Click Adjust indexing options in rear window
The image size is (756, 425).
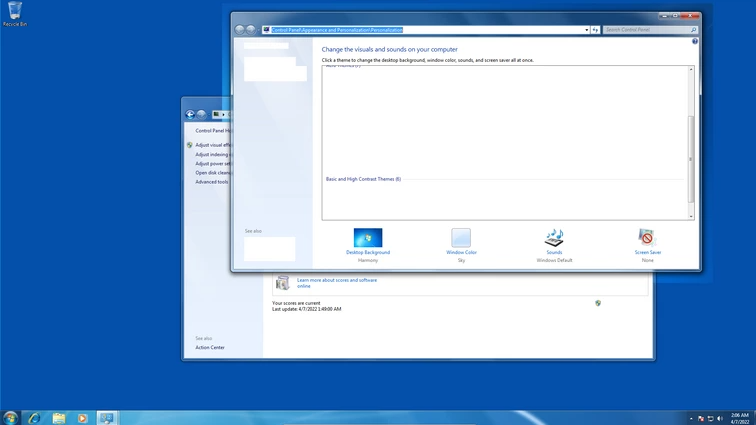pyautogui.click(x=213, y=154)
